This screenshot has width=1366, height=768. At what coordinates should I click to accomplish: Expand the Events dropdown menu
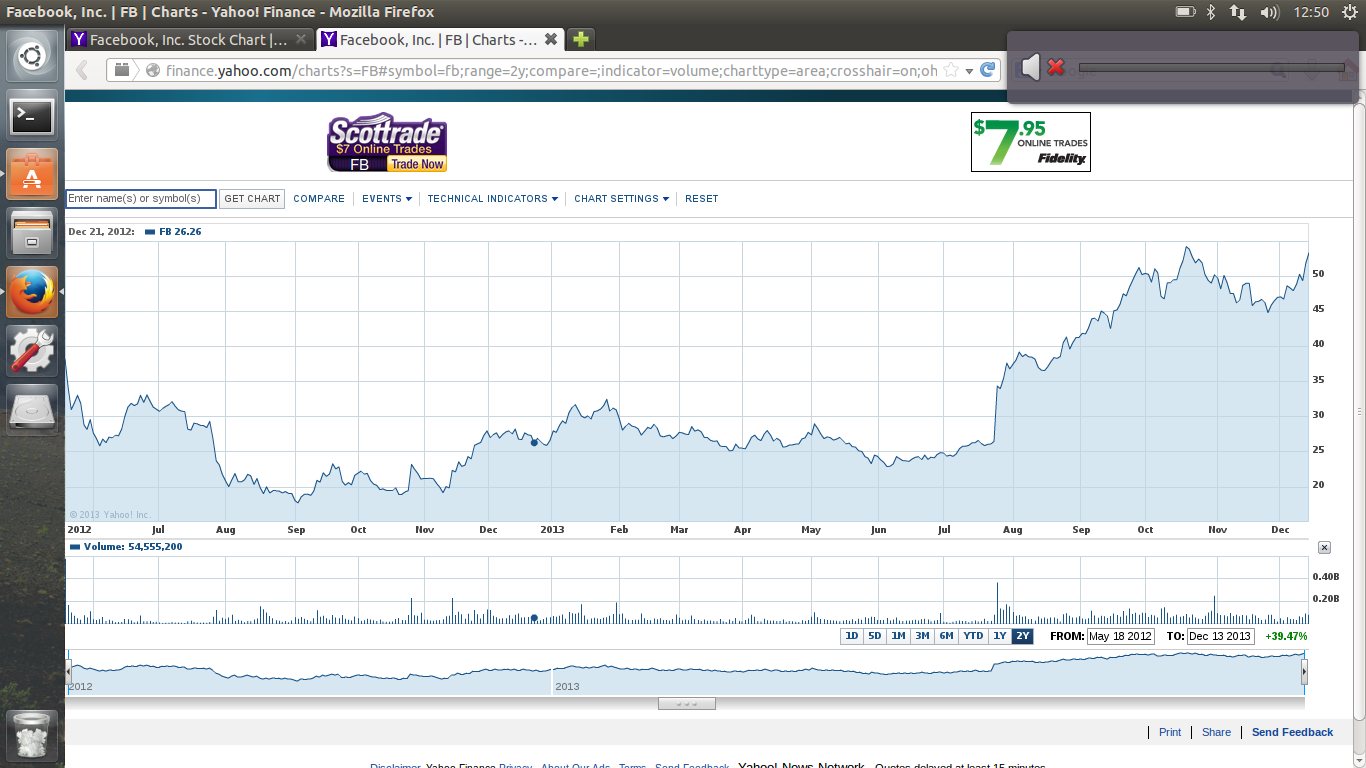point(387,199)
